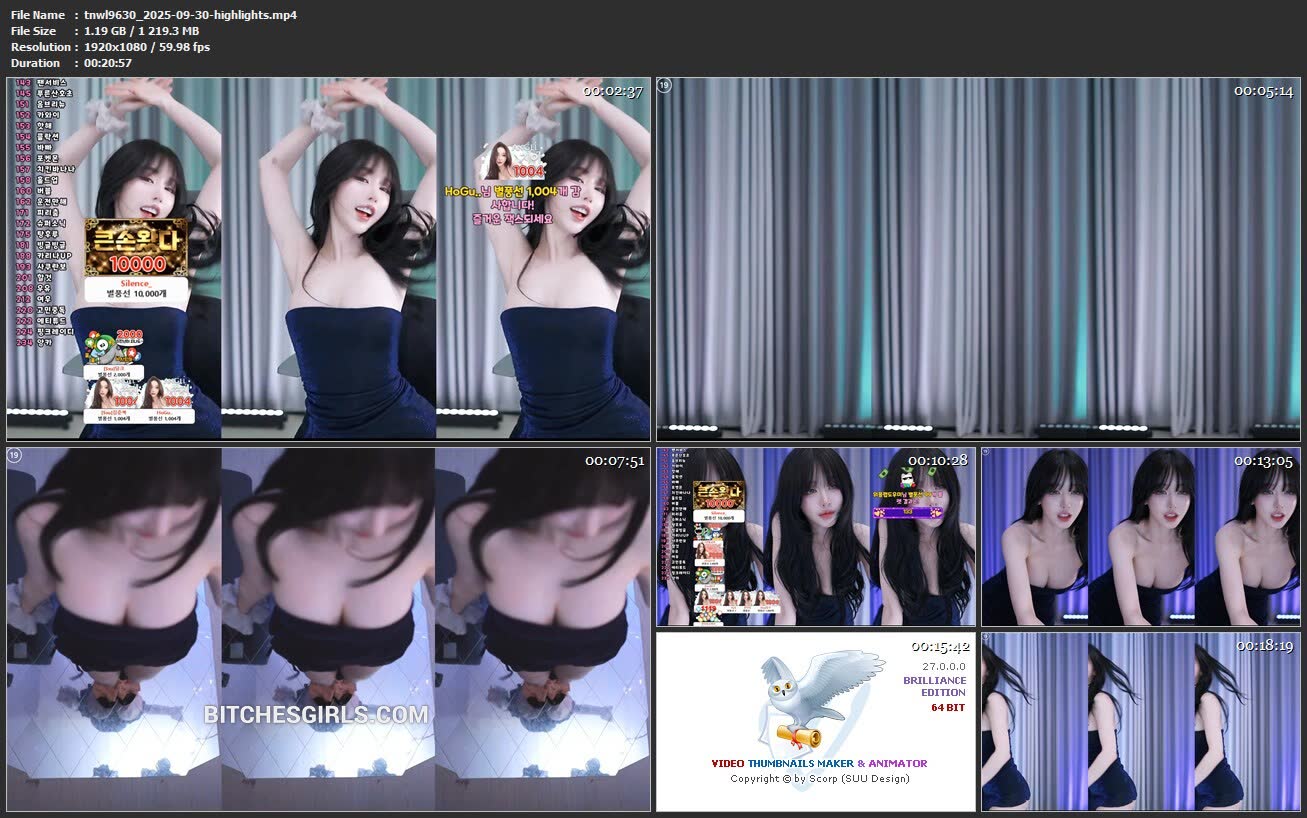Click the Duration 00:20:57 value
Viewport: 1307px width, 818px height.
click(108, 63)
